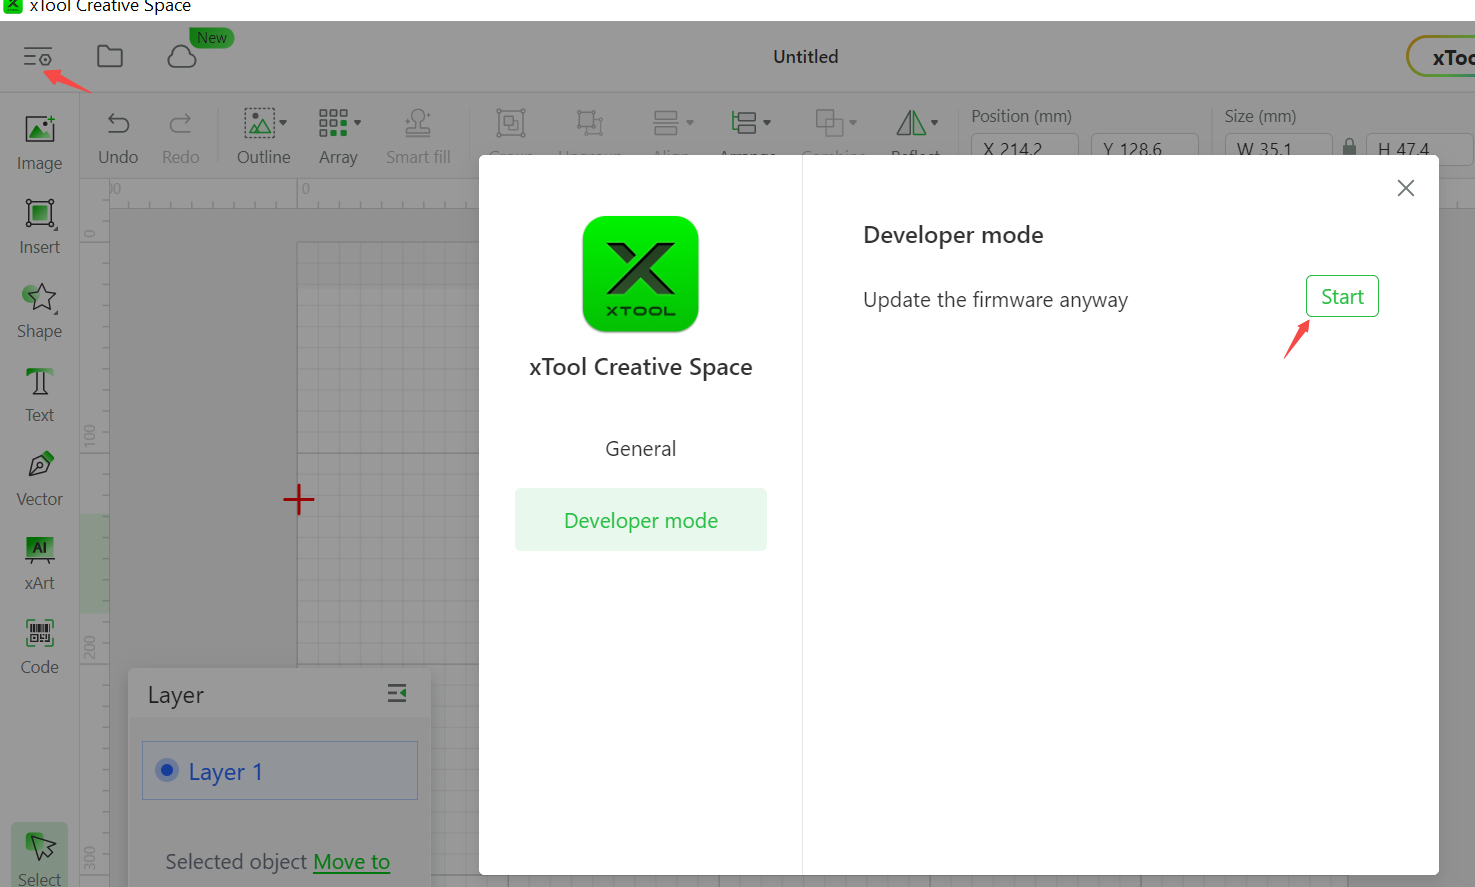Click the Align icon in toolbar
Image resolution: width=1475 pixels, height=887 pixels.
(666, 123)
